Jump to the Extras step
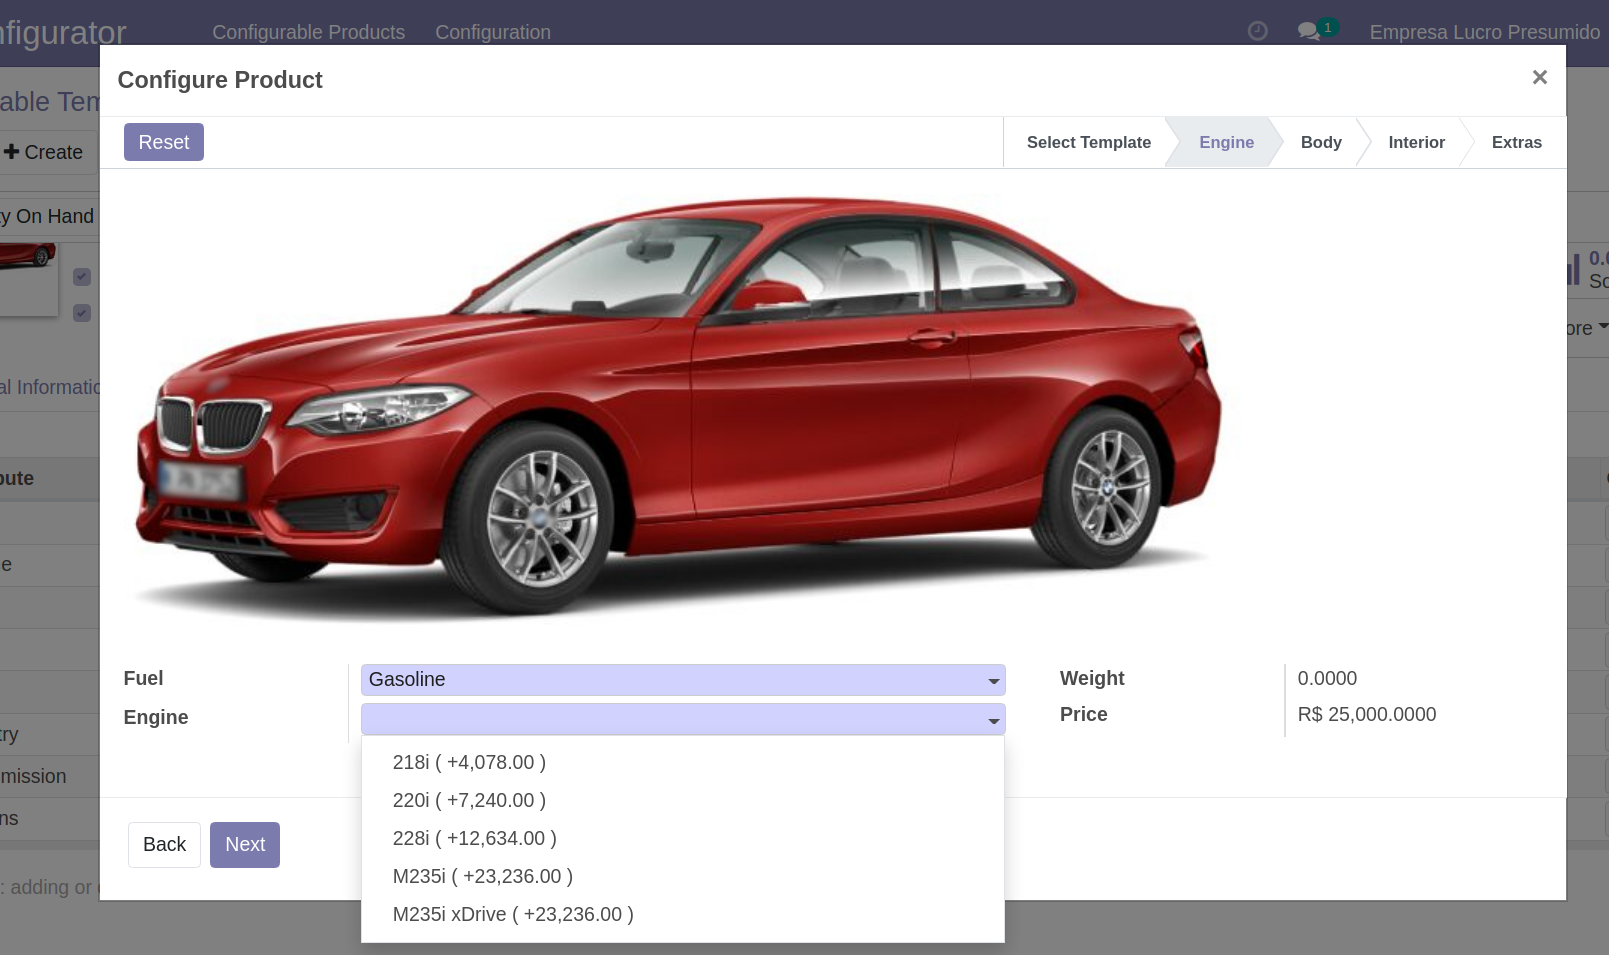1609x955 pixels. tap(1515, 142)
